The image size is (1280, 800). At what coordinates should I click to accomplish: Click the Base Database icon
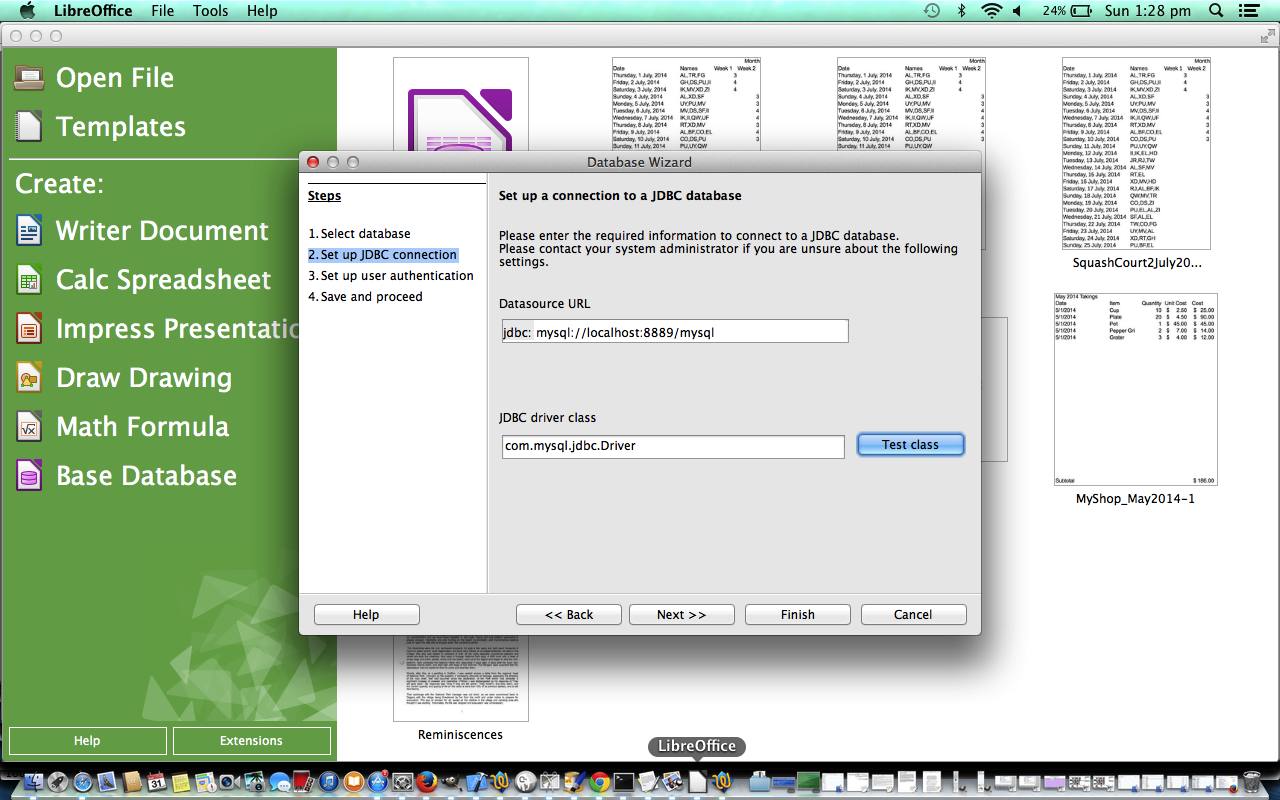[29, 476]
